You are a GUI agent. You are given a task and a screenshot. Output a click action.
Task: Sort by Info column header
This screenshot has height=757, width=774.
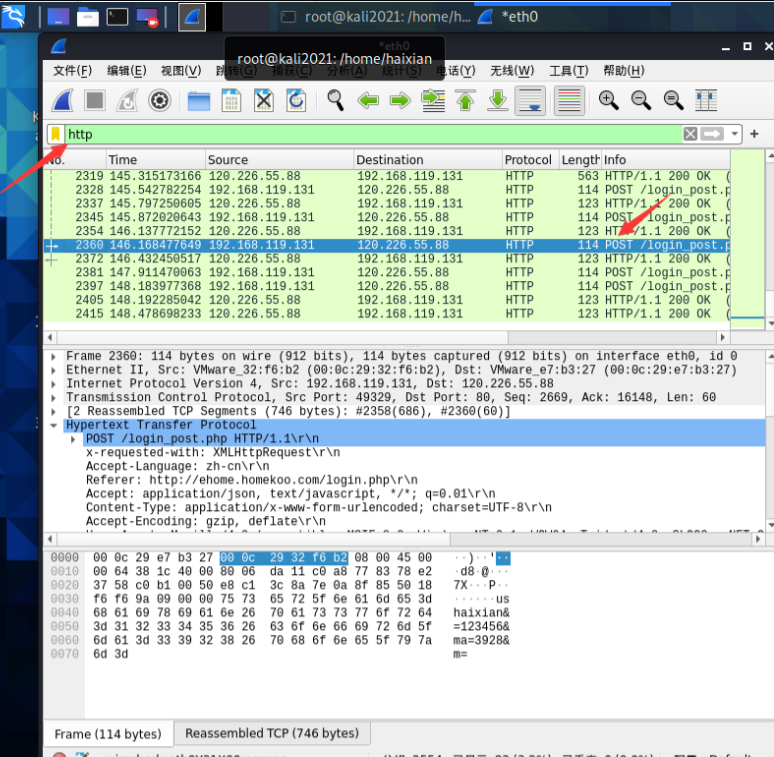pyautogui.click(x=666, y=160)
